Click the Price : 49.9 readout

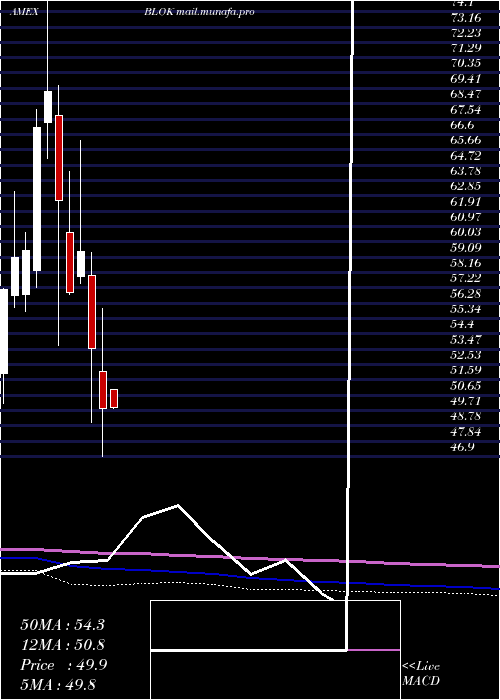(x=64, y=665)
